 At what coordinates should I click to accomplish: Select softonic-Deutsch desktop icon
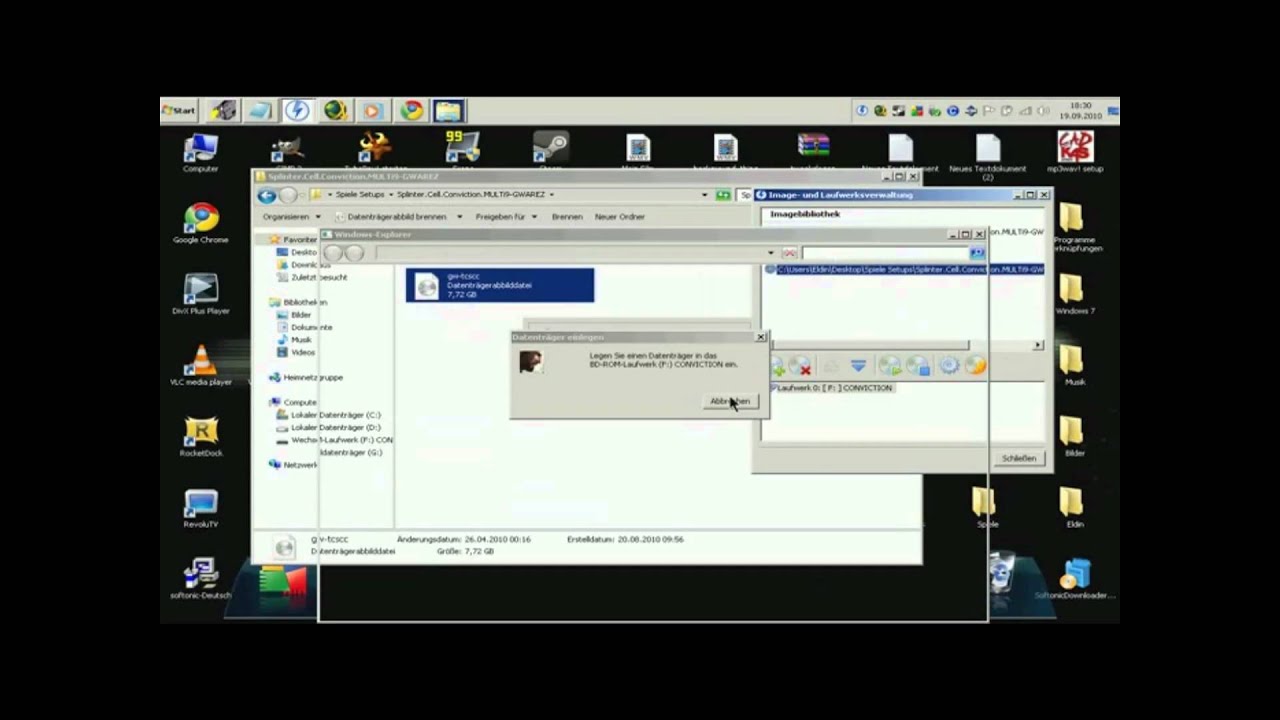[x=201, y=578]
